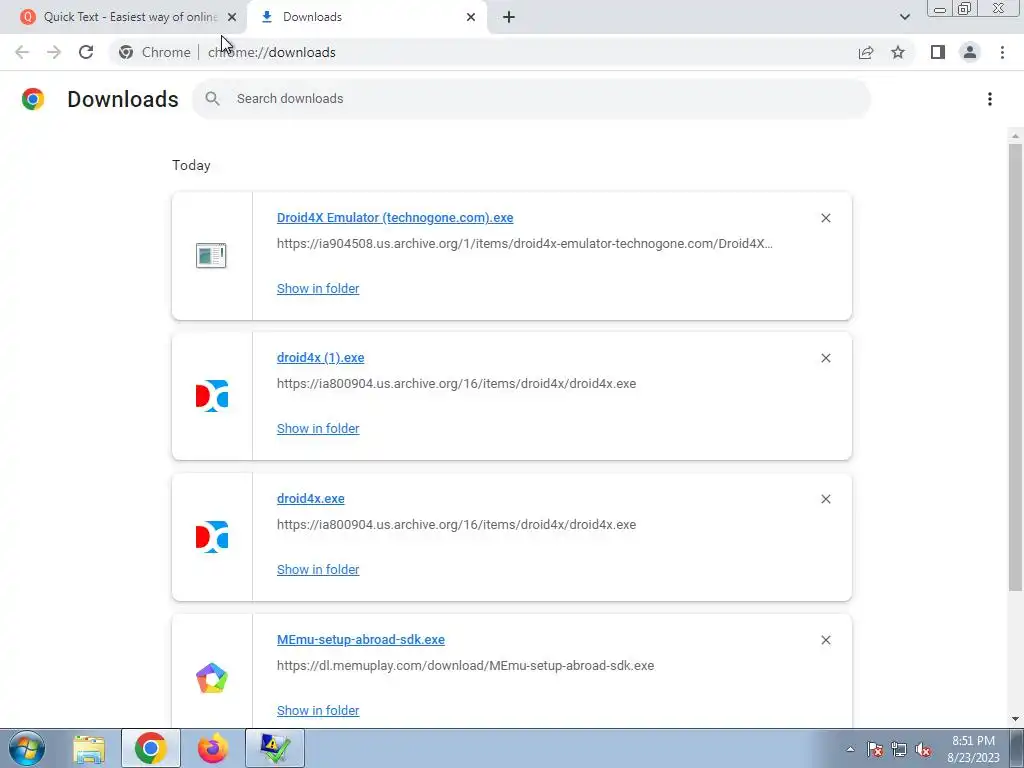The image size is (1024, 768).
Task: Open the Chrome profile avatar
Action: click(x=970, y=52)
